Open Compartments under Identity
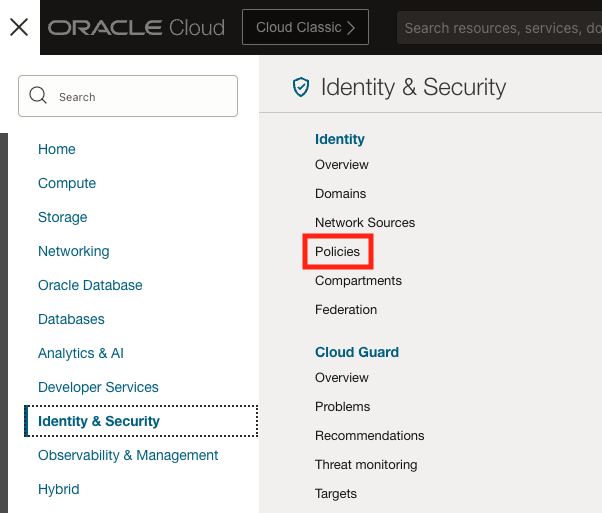Screen dimensions: 602x513 coord(358,281)
